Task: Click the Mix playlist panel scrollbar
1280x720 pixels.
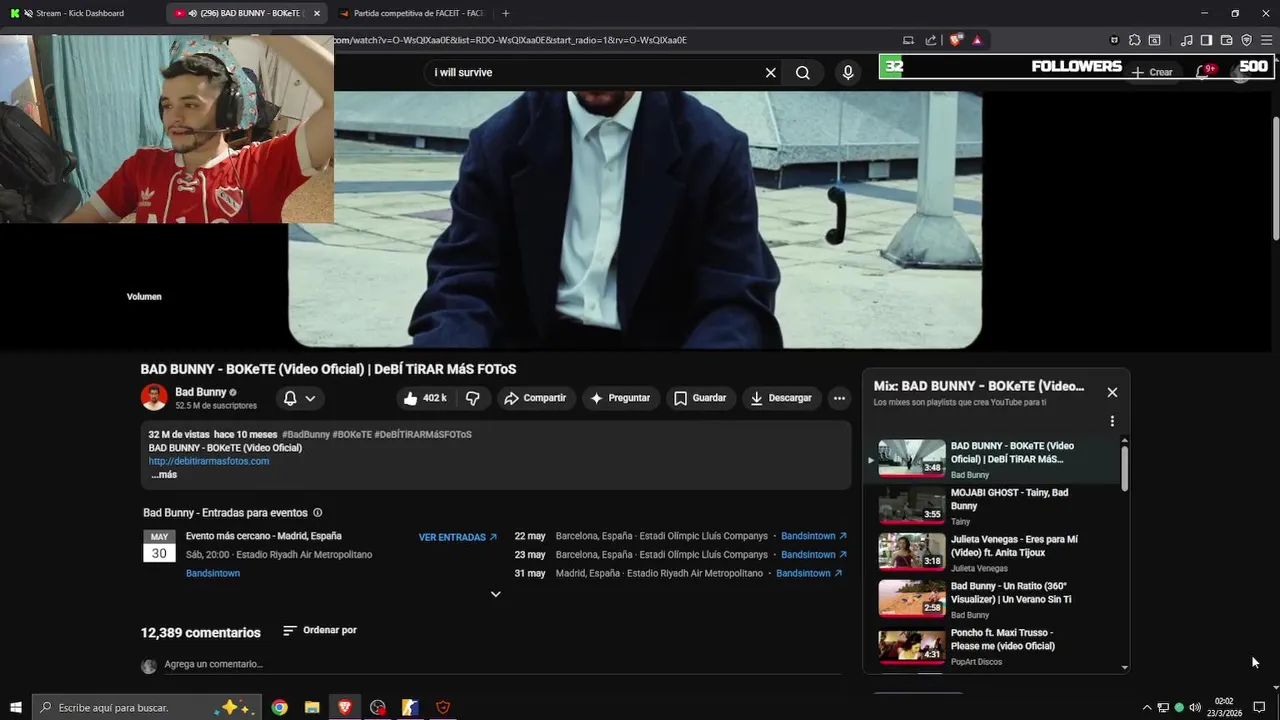Action: point(1124,468)
